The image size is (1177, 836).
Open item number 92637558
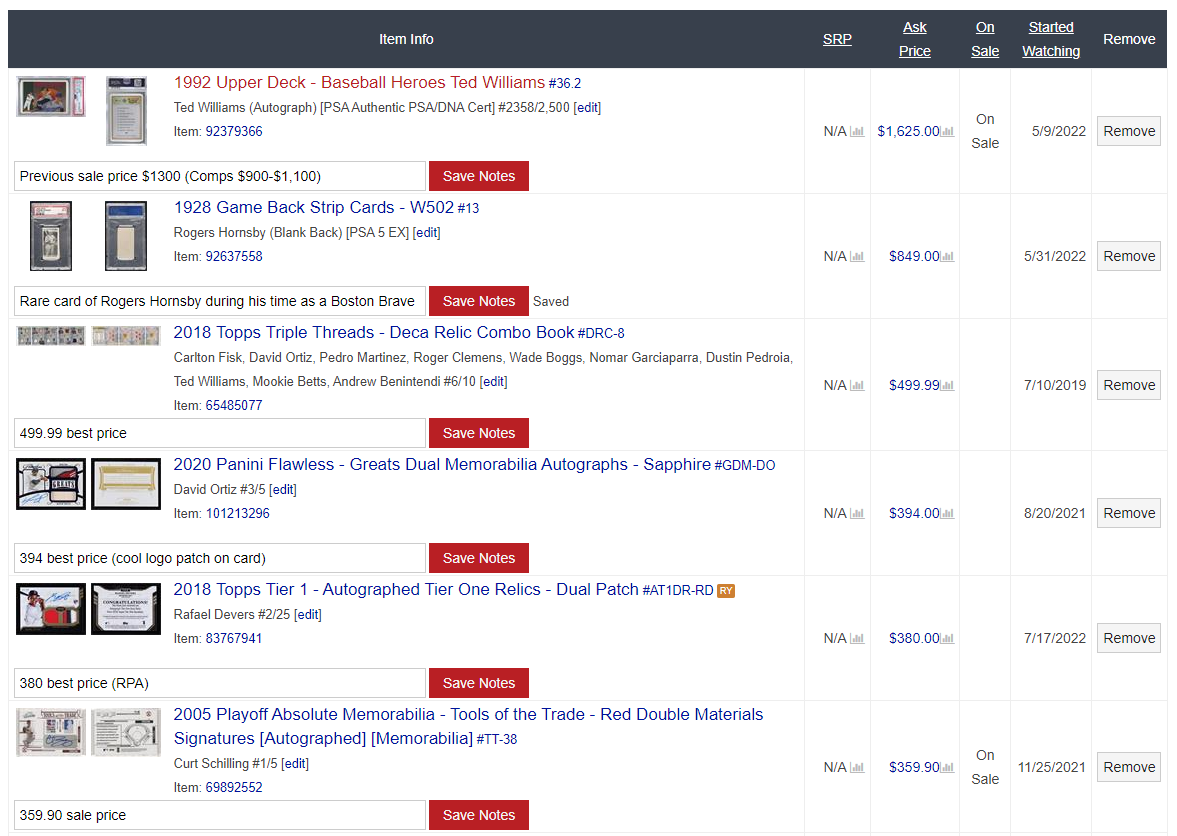point(234,257)
